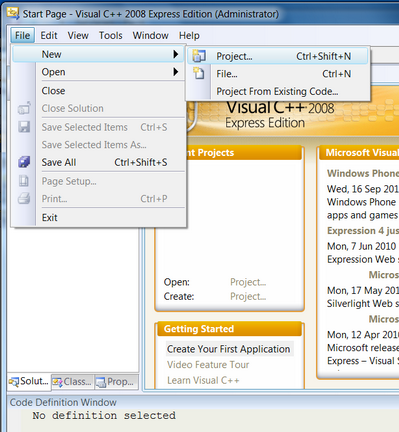
Task: Click the Close Solution icon
Action: pyautogui.click(x=24, y=108)
